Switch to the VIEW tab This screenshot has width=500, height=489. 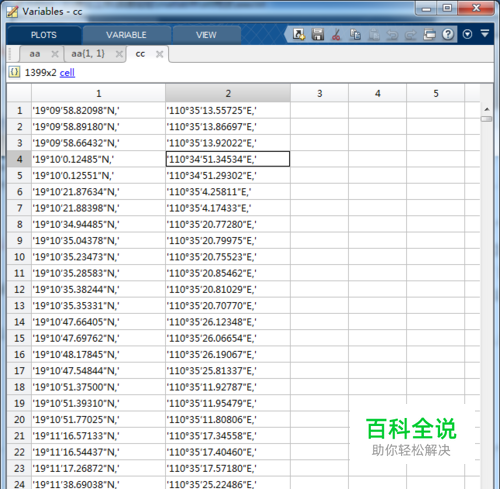point(206,35)
